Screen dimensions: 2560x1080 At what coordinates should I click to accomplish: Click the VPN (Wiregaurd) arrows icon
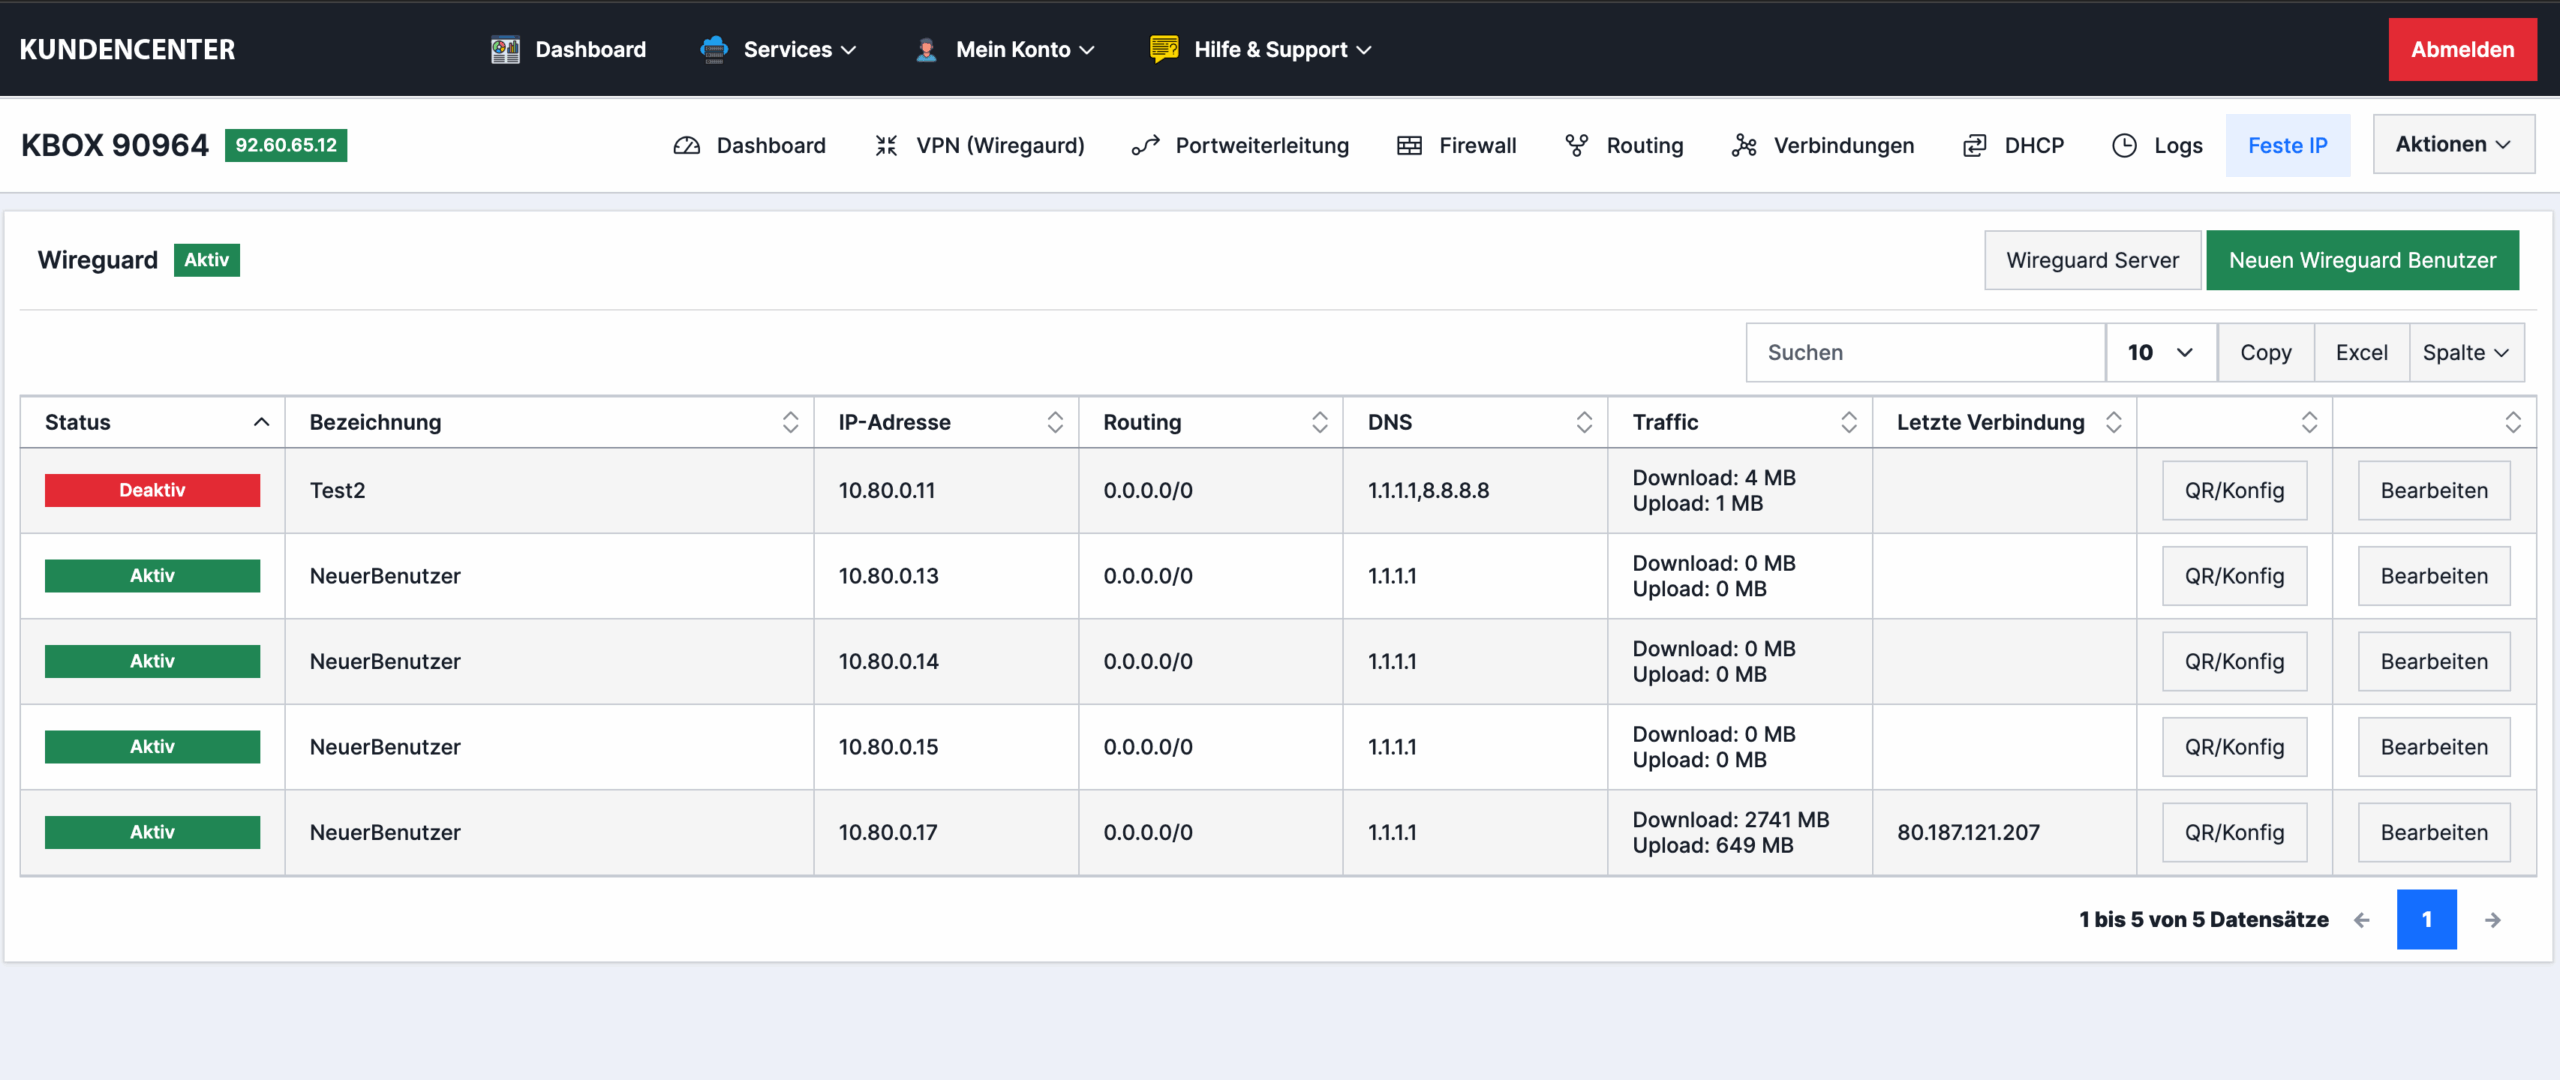[x=886, y=146]
